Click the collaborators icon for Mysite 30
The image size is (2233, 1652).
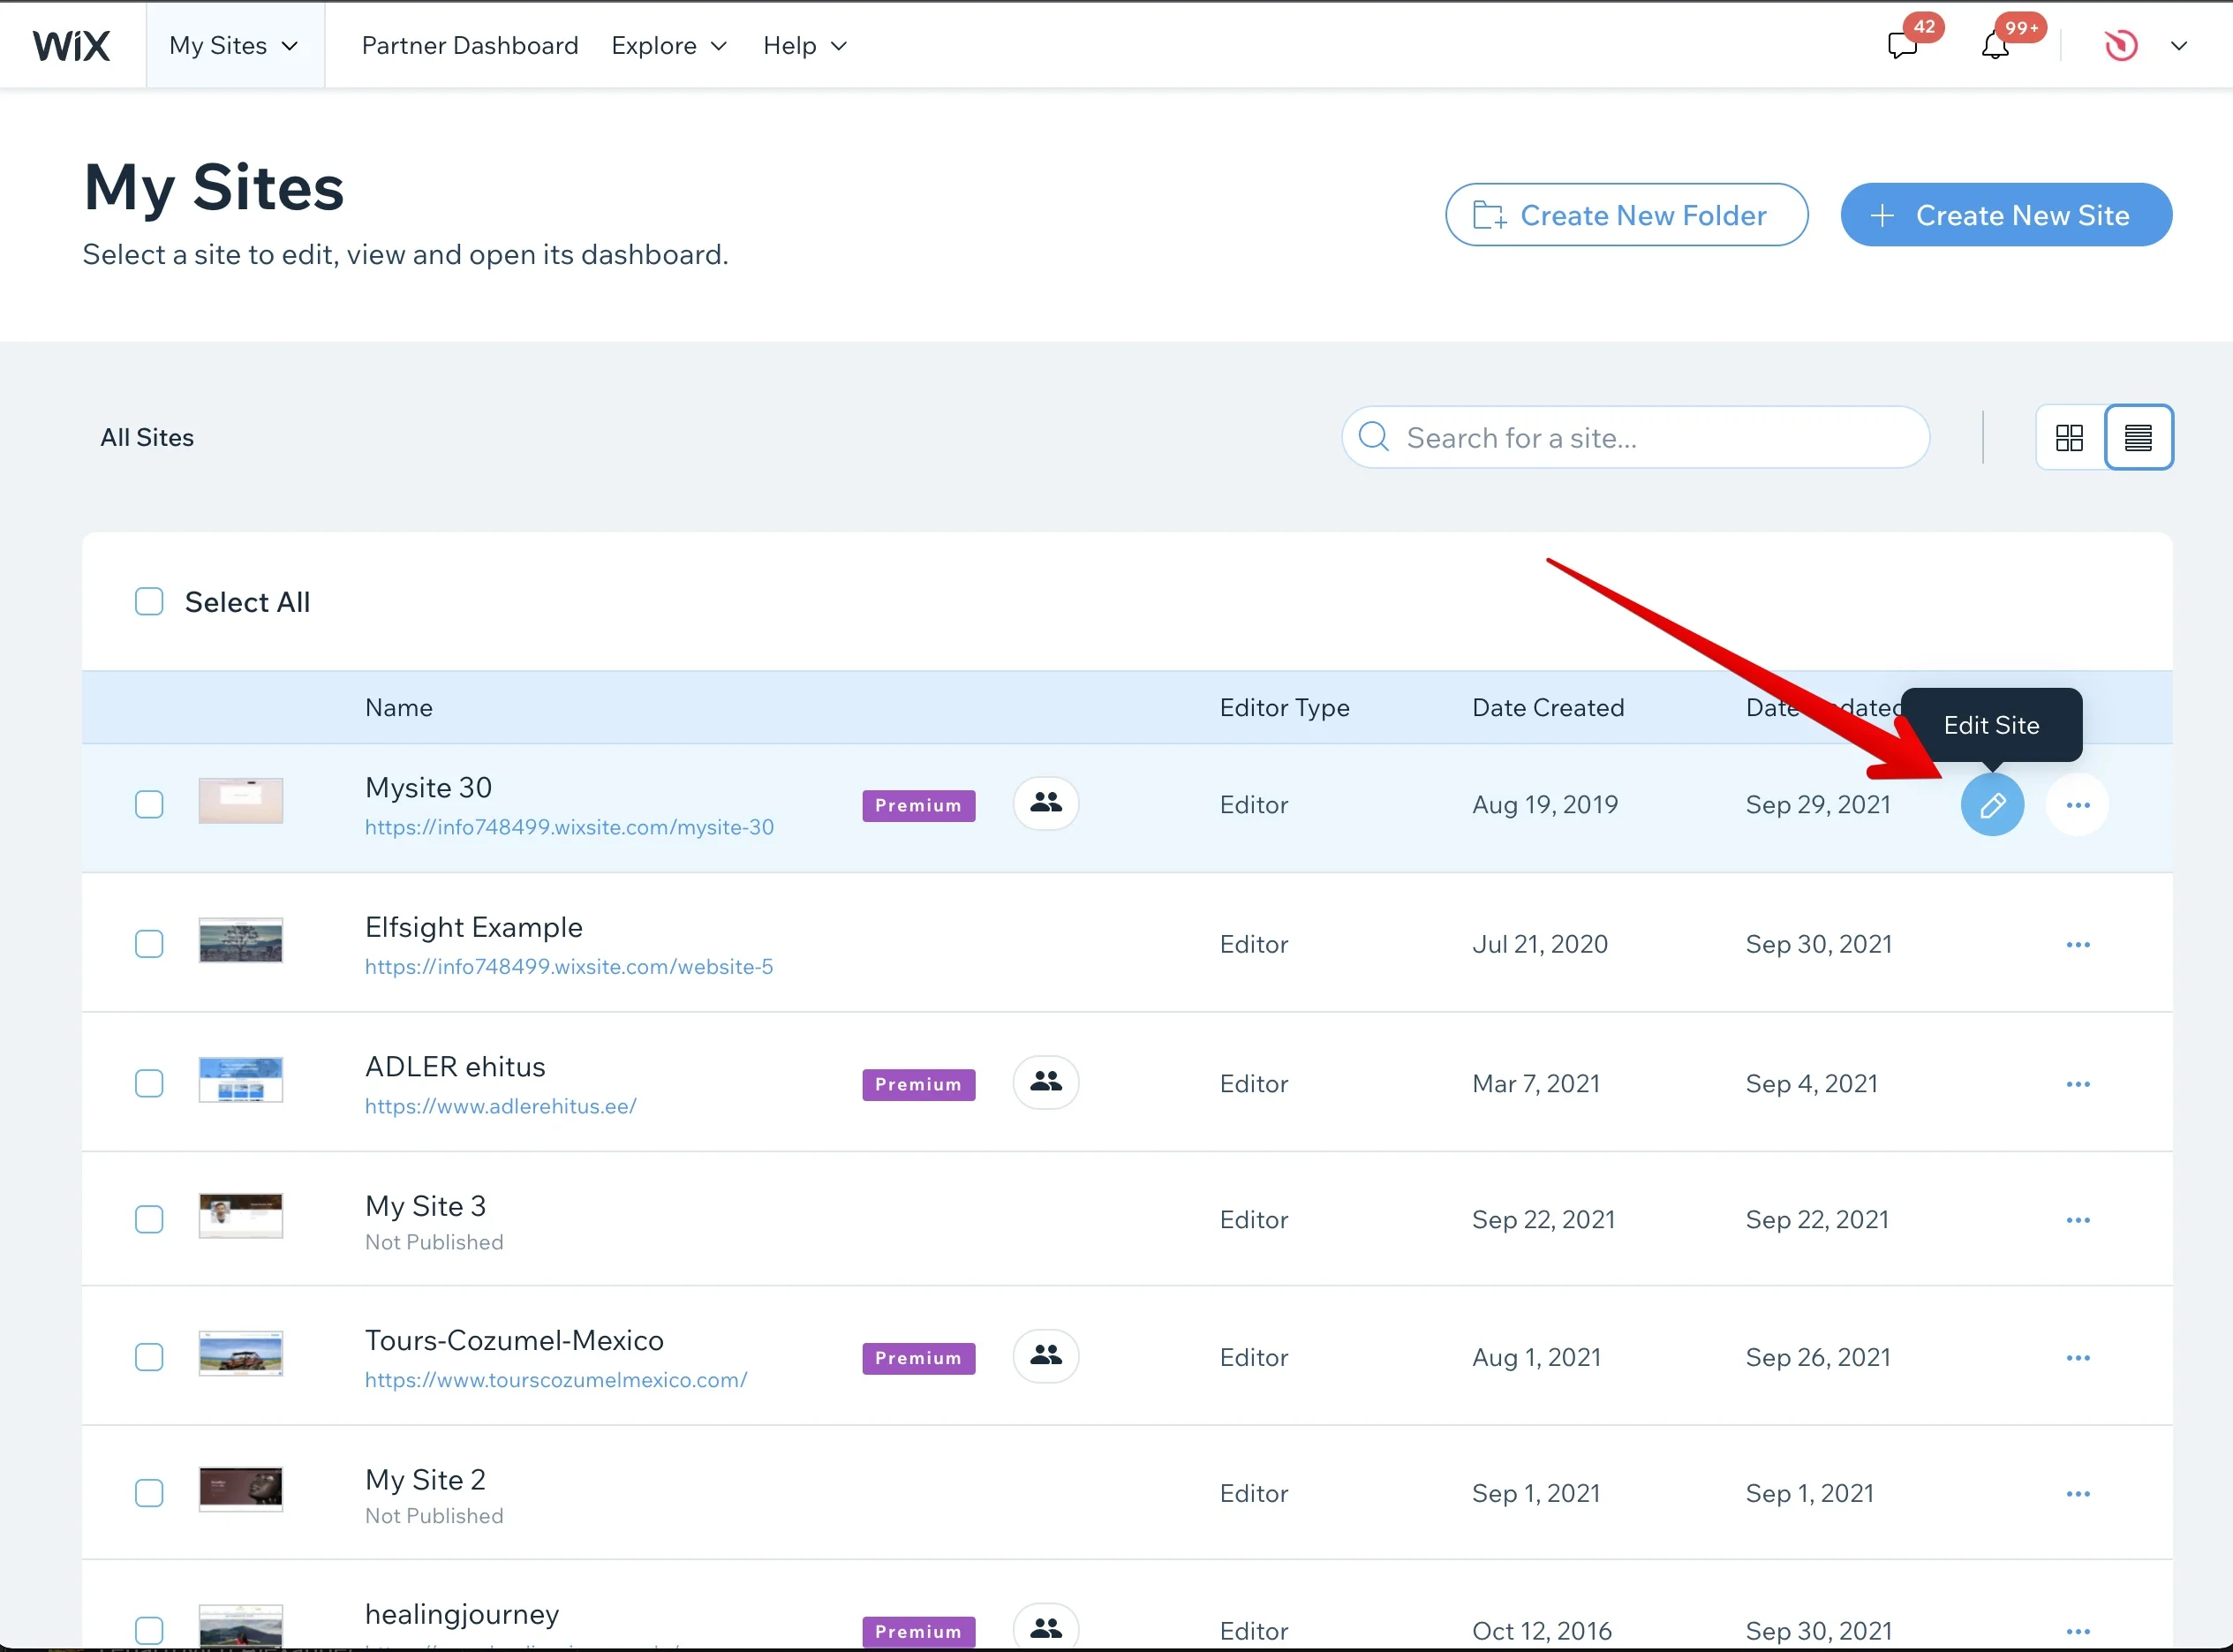click(x=1045, y=803)
